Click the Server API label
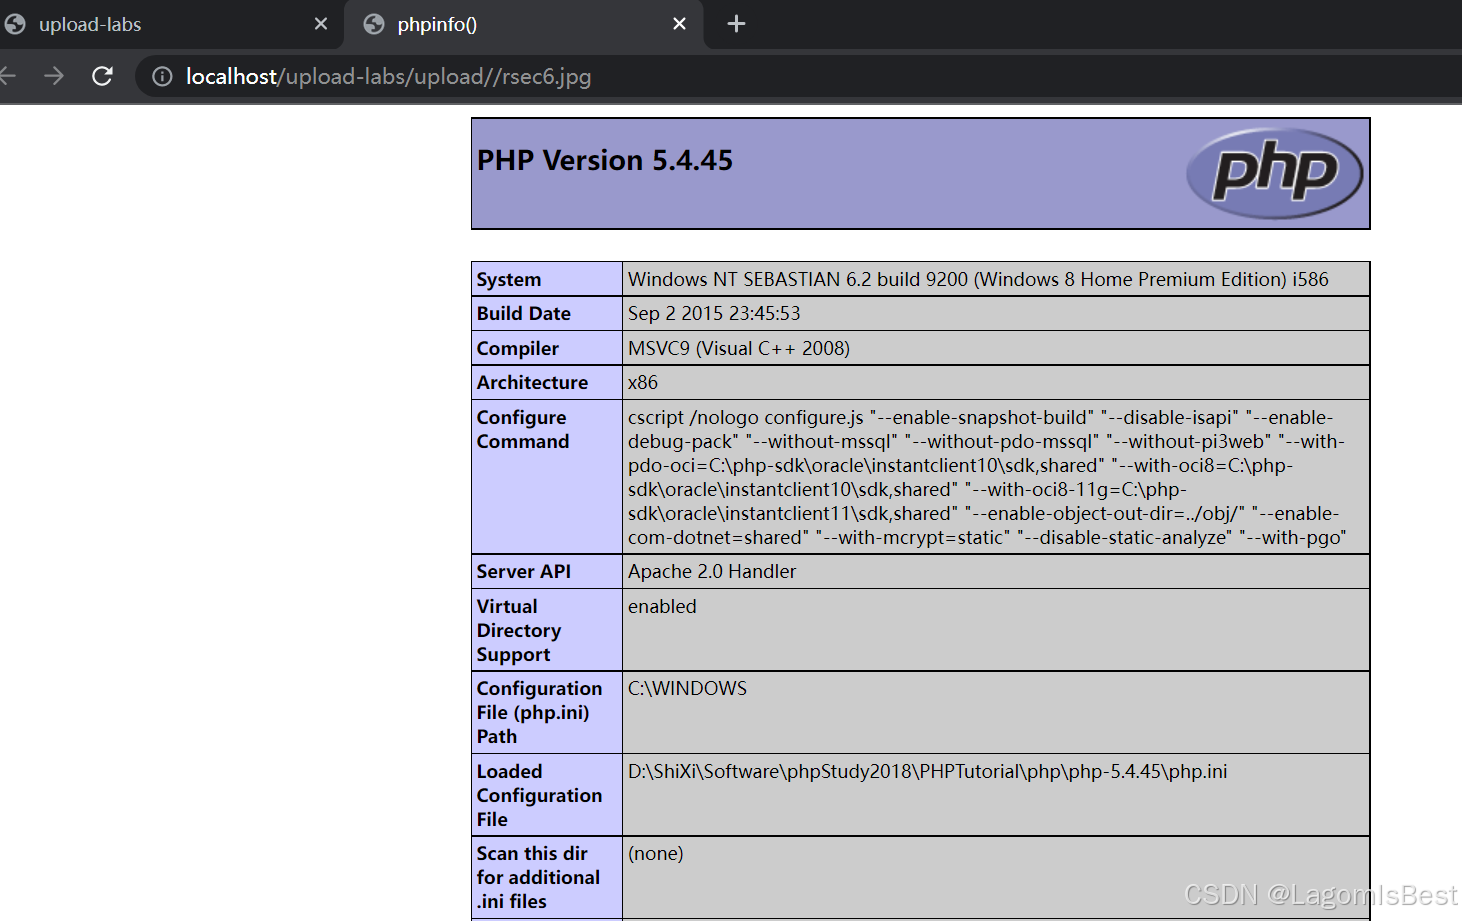The image size is (1462, 921). (x=524, y=571)
